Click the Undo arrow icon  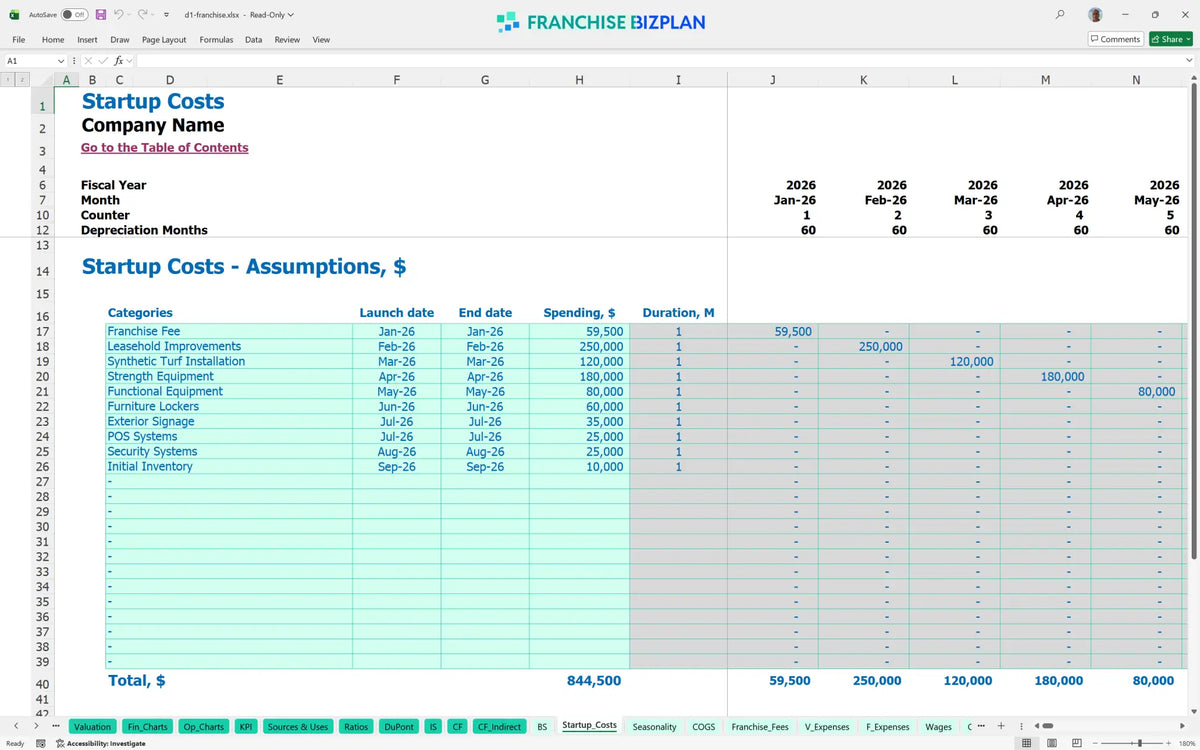coord(120,15)
